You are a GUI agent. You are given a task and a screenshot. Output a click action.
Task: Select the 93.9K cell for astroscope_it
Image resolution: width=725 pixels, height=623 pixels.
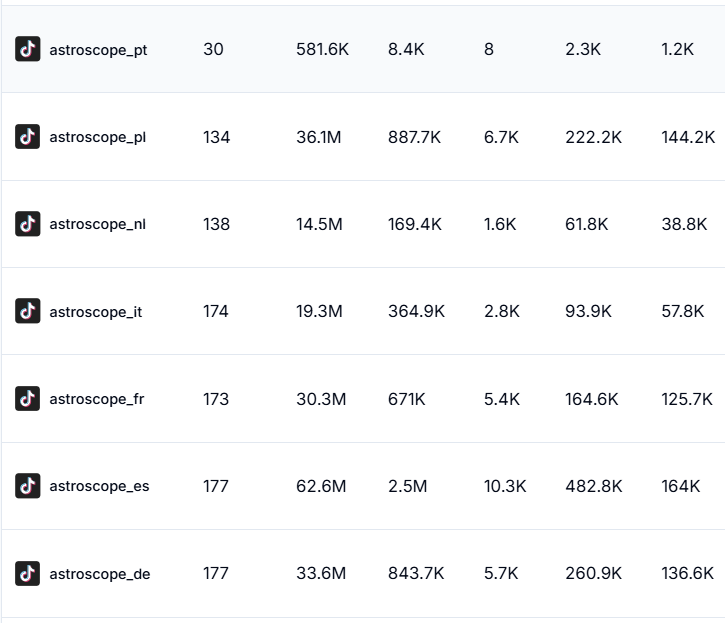(x=588, y=312)
